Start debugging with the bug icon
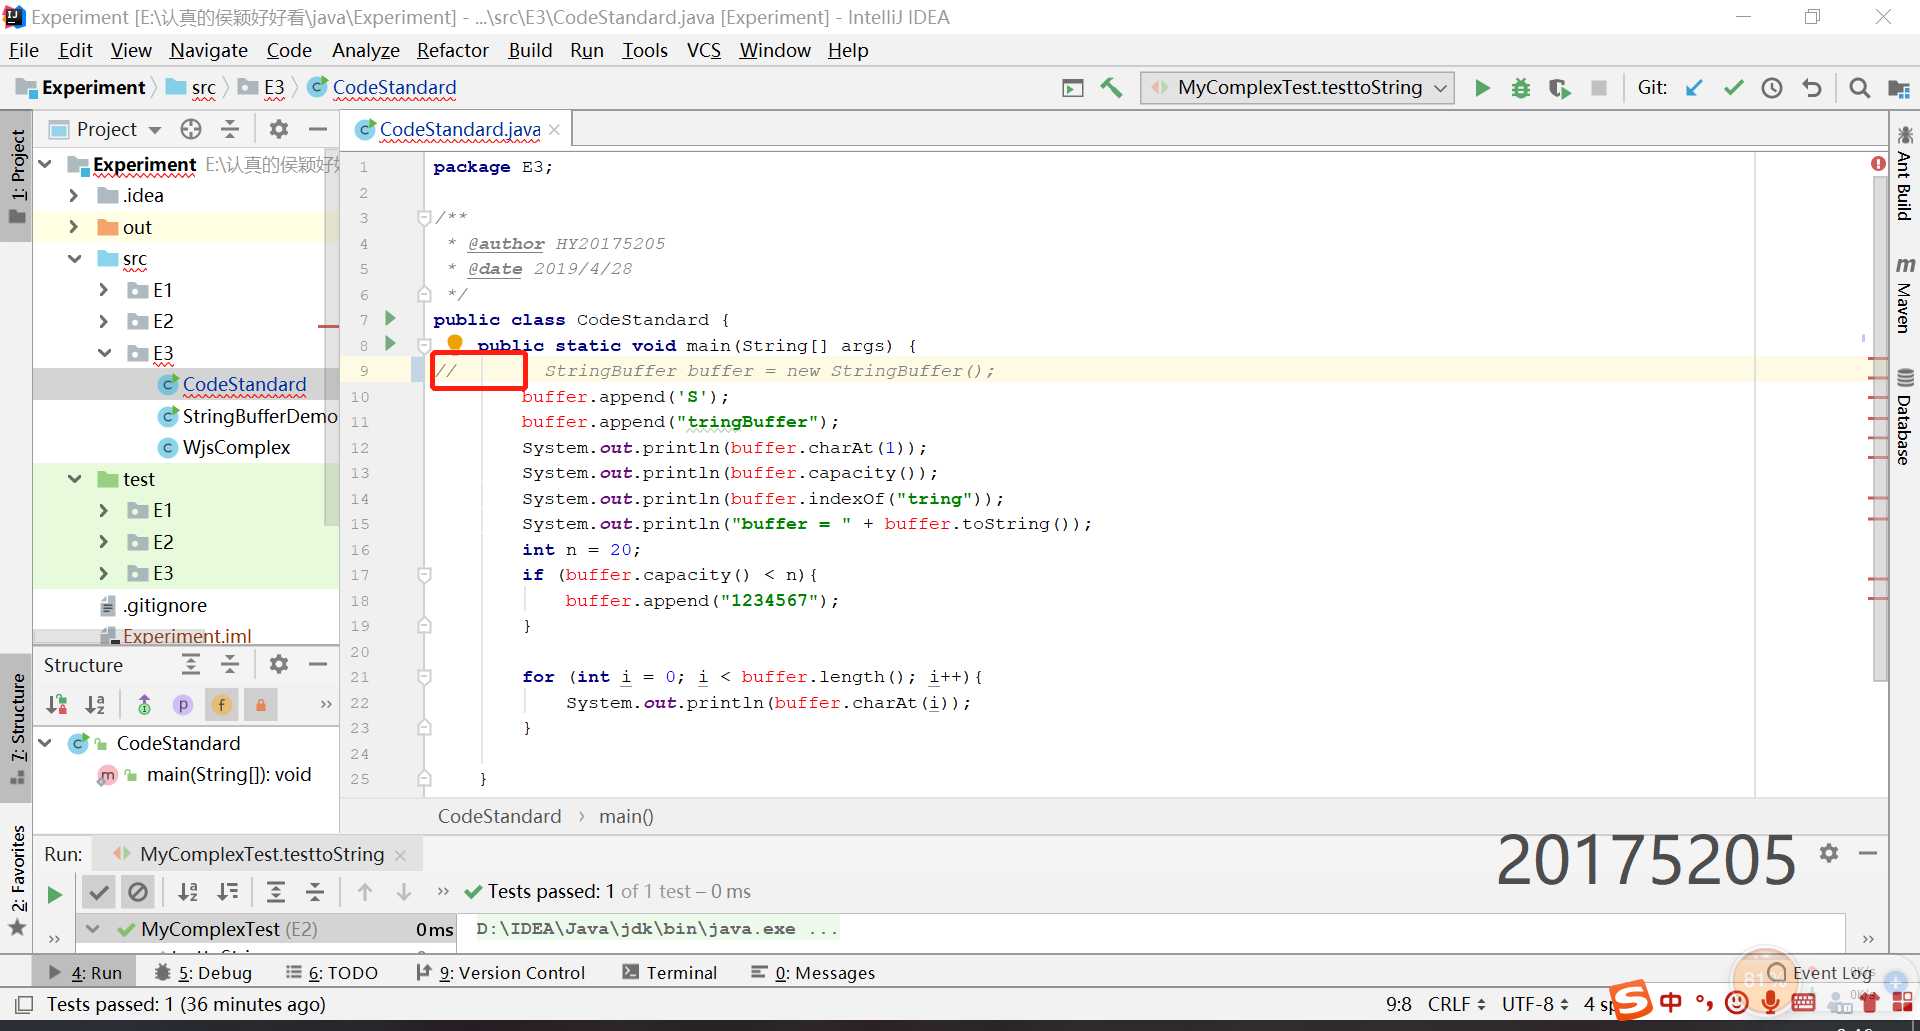This screenshot has height=1031, width=1920. click(1520, 88)
